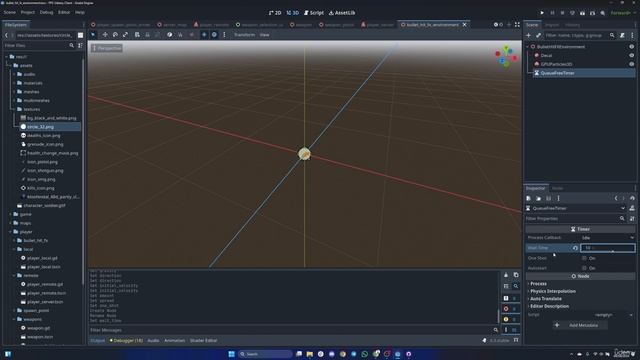Expand the Physics Interpolation section
640x360 pixels.
pyautogui.click(x=553, y=291)
